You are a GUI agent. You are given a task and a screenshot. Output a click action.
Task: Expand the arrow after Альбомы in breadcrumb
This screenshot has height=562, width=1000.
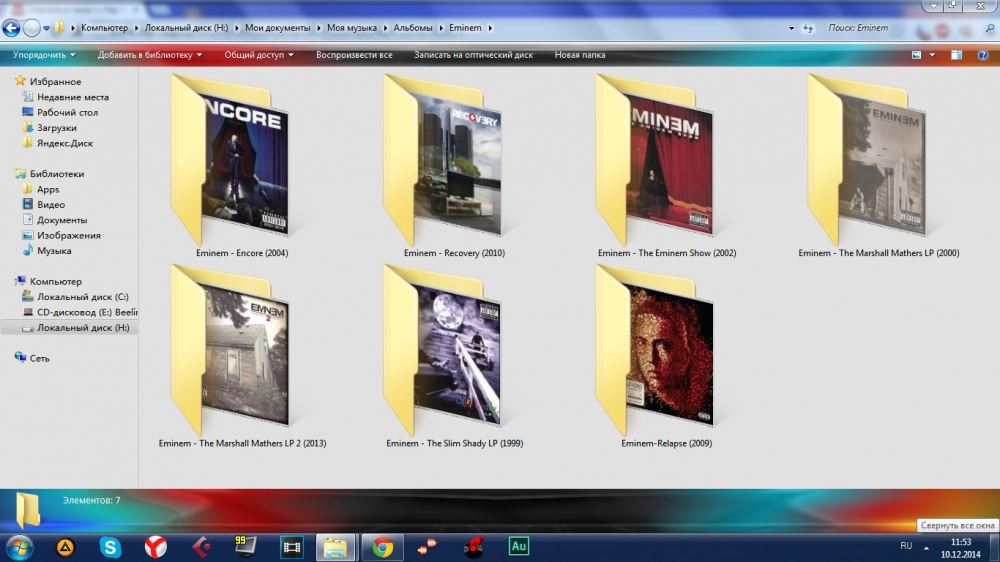tap(441, 28)
